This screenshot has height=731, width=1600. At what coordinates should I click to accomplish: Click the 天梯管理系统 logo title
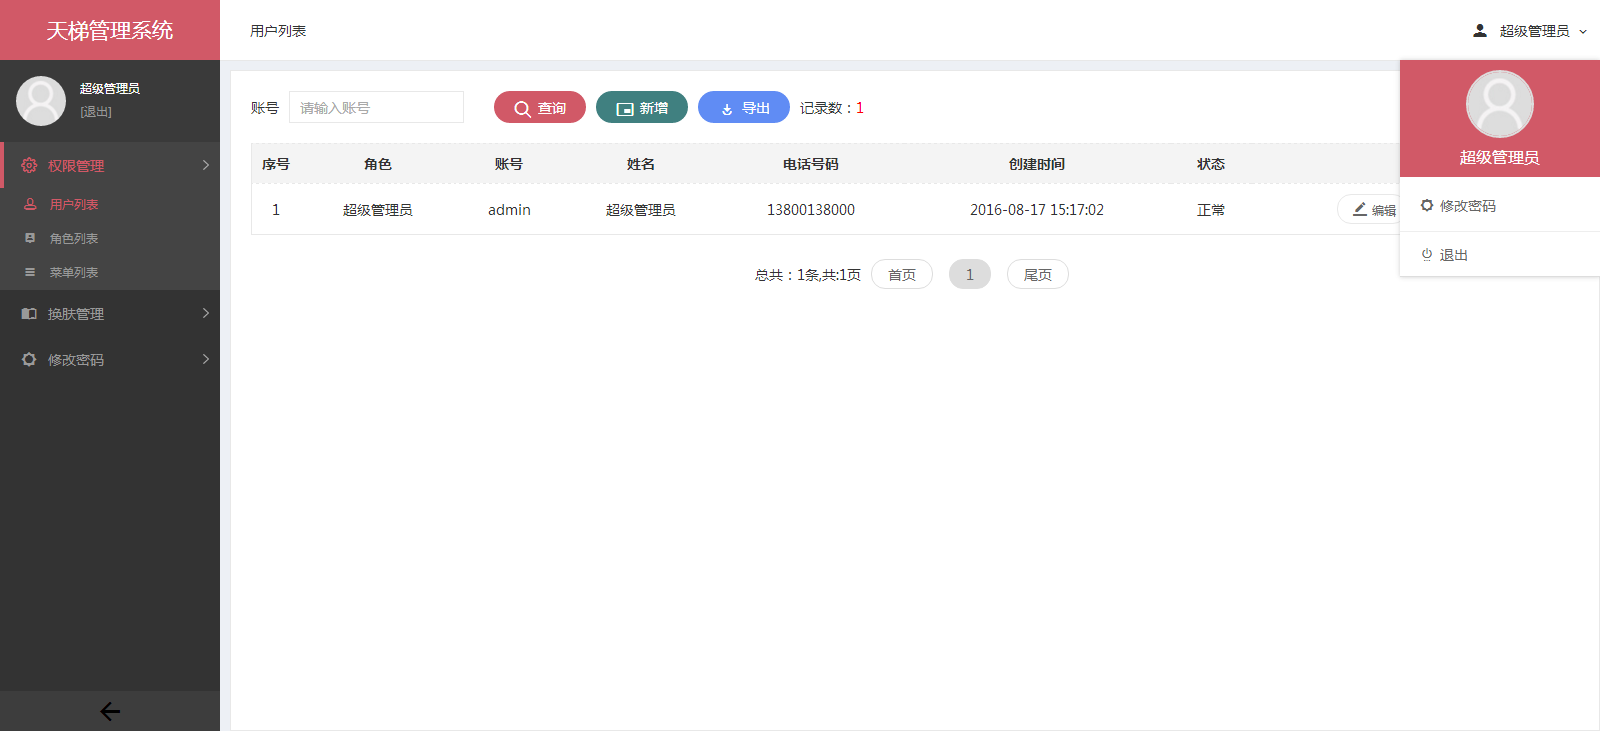[110, 31]
